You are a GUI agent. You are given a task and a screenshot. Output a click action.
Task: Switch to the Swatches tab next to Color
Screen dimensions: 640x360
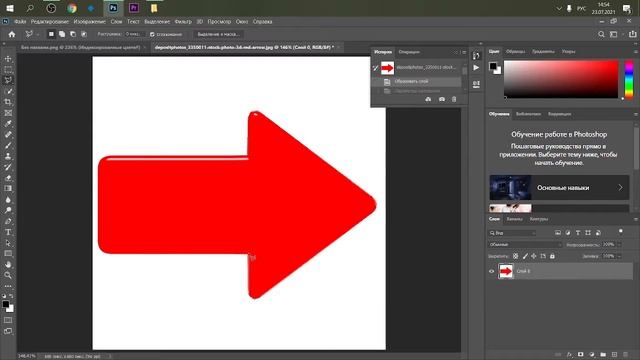pyautogui.click(x=516, y=51)
